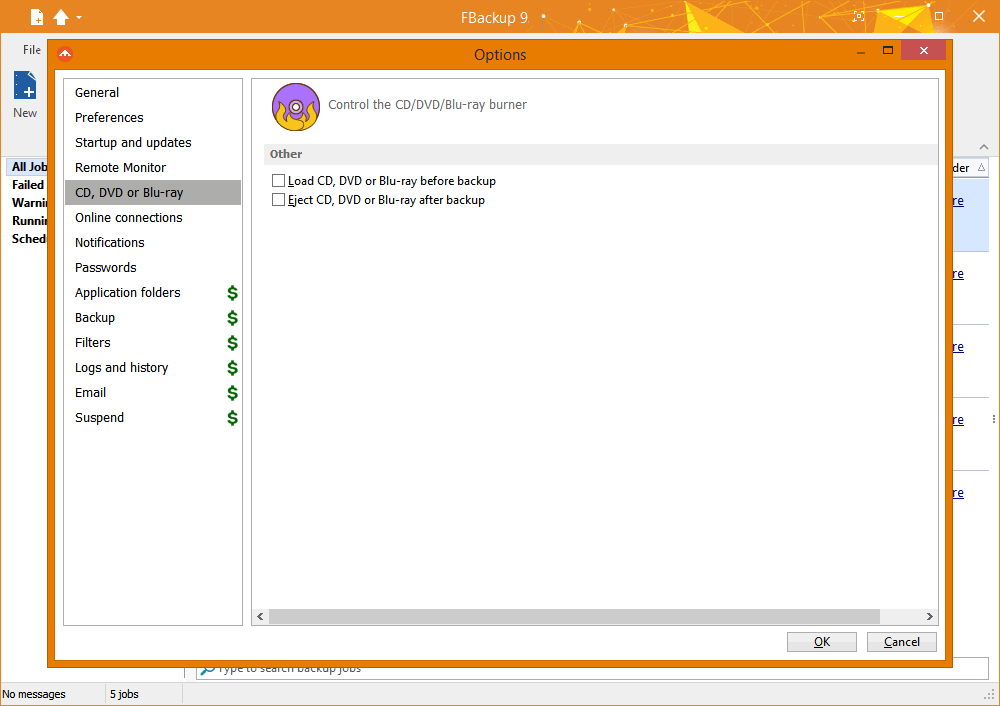The height and width of the screenshot is (706, 1000).
Task: Click dollar icon beside Logs and history
Action: [x=232, y=367]
